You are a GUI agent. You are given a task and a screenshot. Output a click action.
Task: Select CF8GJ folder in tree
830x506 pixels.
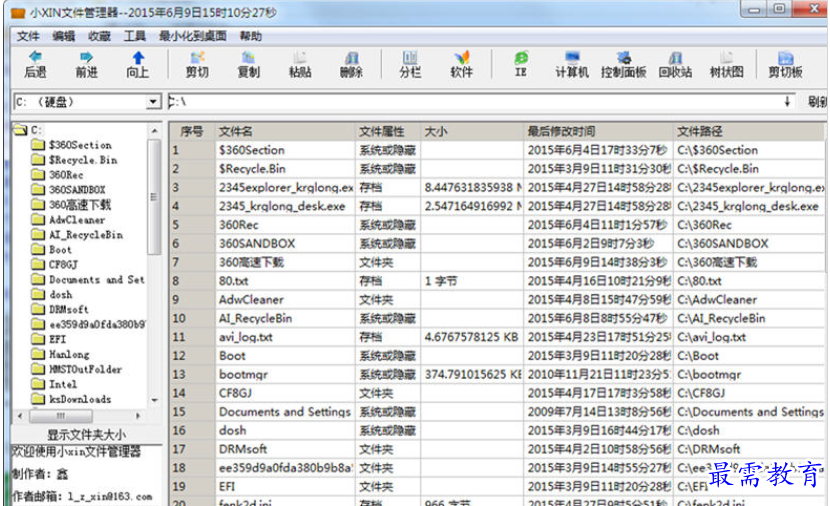[x=63, y=264]
